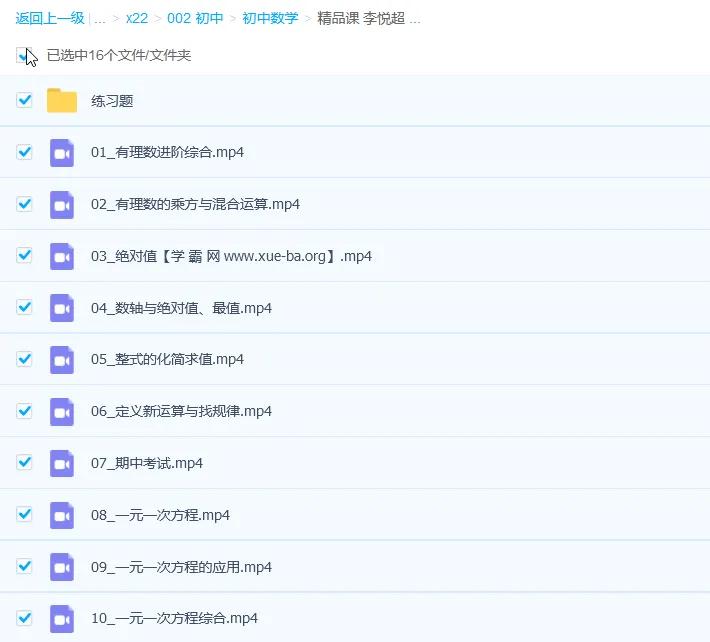Viewport: 710px width, 642px height.
Task: Open the 练习题 folder name
Action: click(x=112, y=100)
